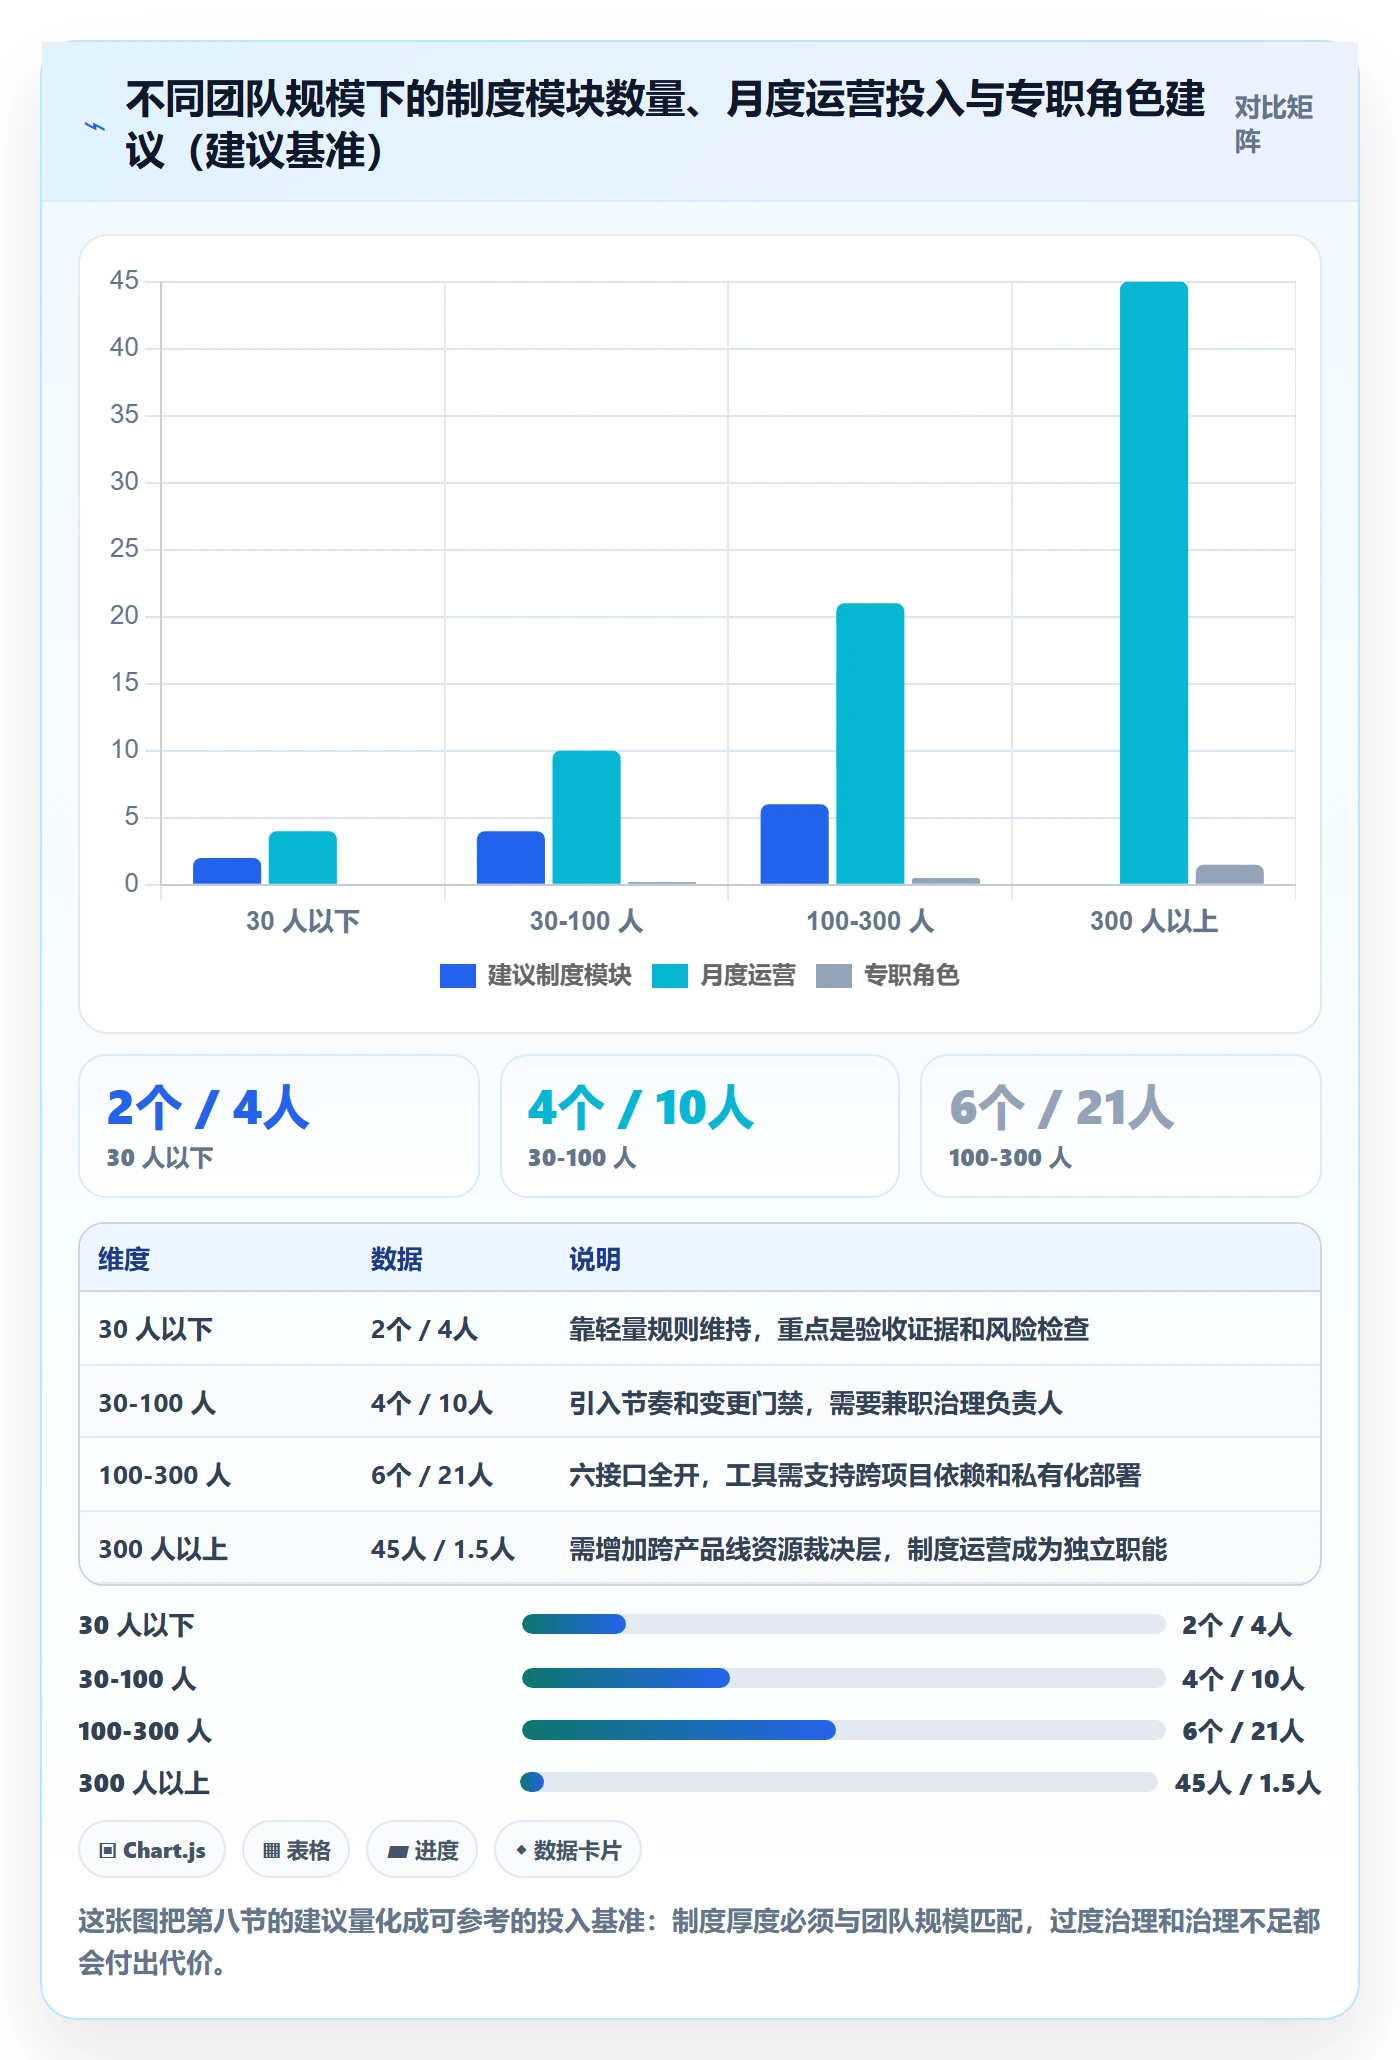Click the 30-100 人 progress bar
1400x2060 pixels.
pos(843,1678)
